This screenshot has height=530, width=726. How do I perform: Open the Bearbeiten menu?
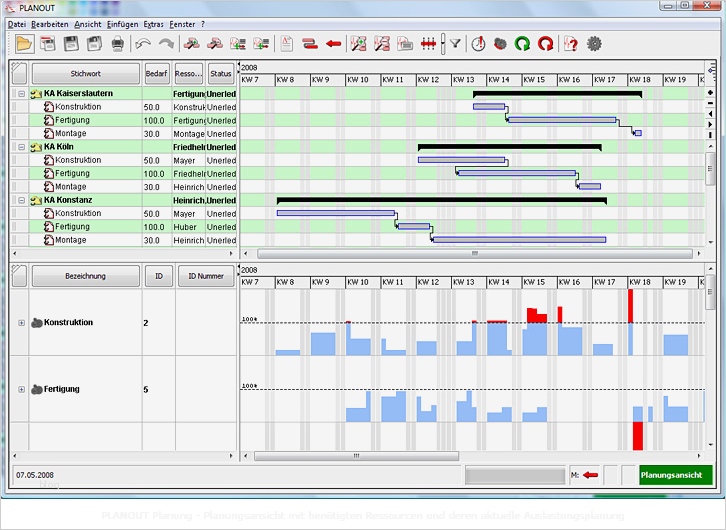(x=50, y=24)
